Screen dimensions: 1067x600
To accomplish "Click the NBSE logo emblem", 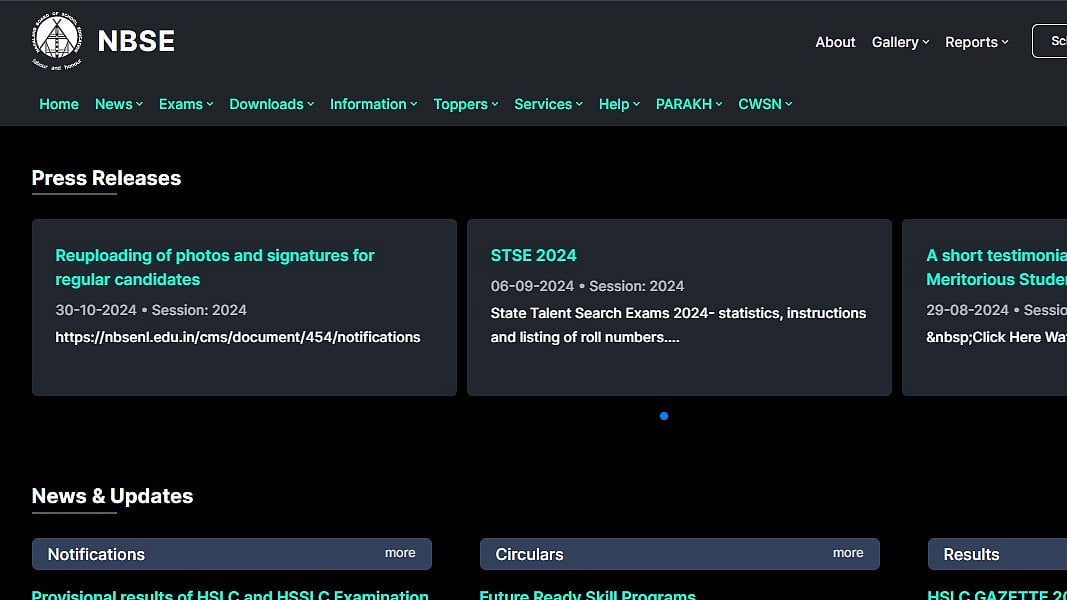I will point(57,41).
